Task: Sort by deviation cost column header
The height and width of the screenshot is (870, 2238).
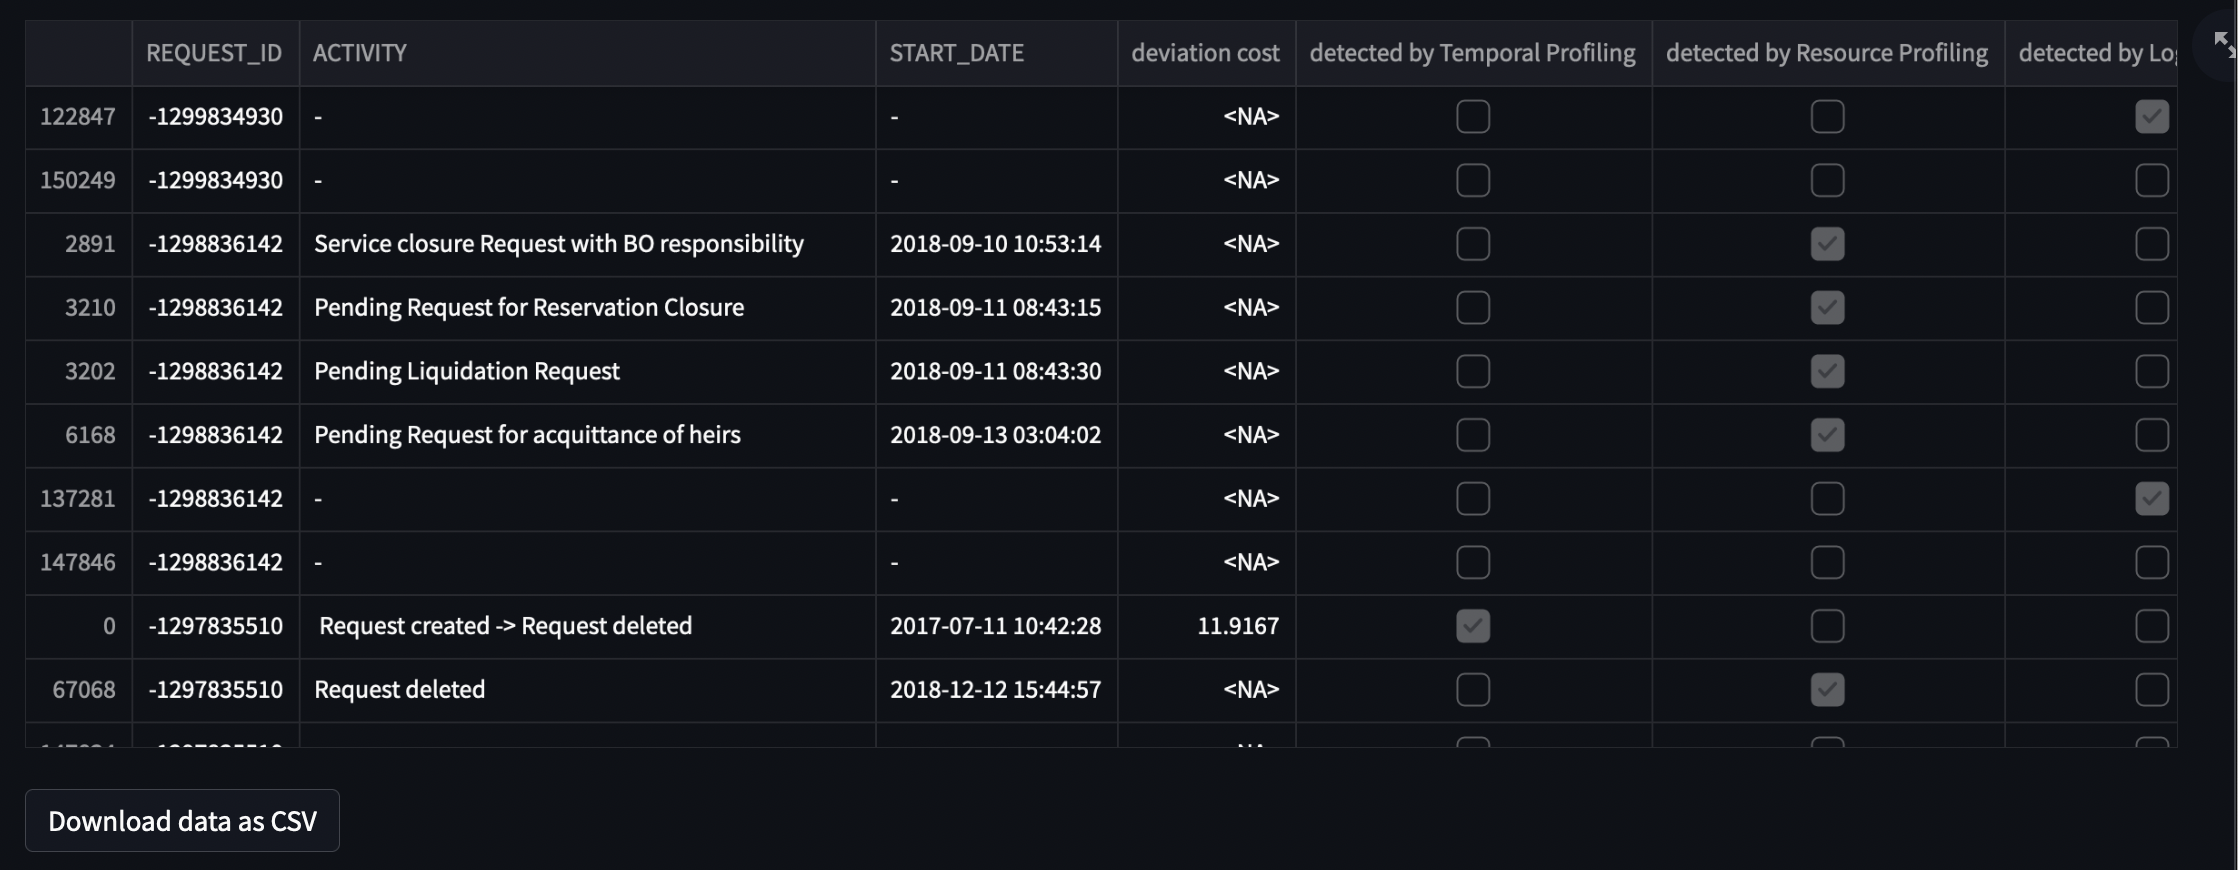Action: coord(1206,53)
